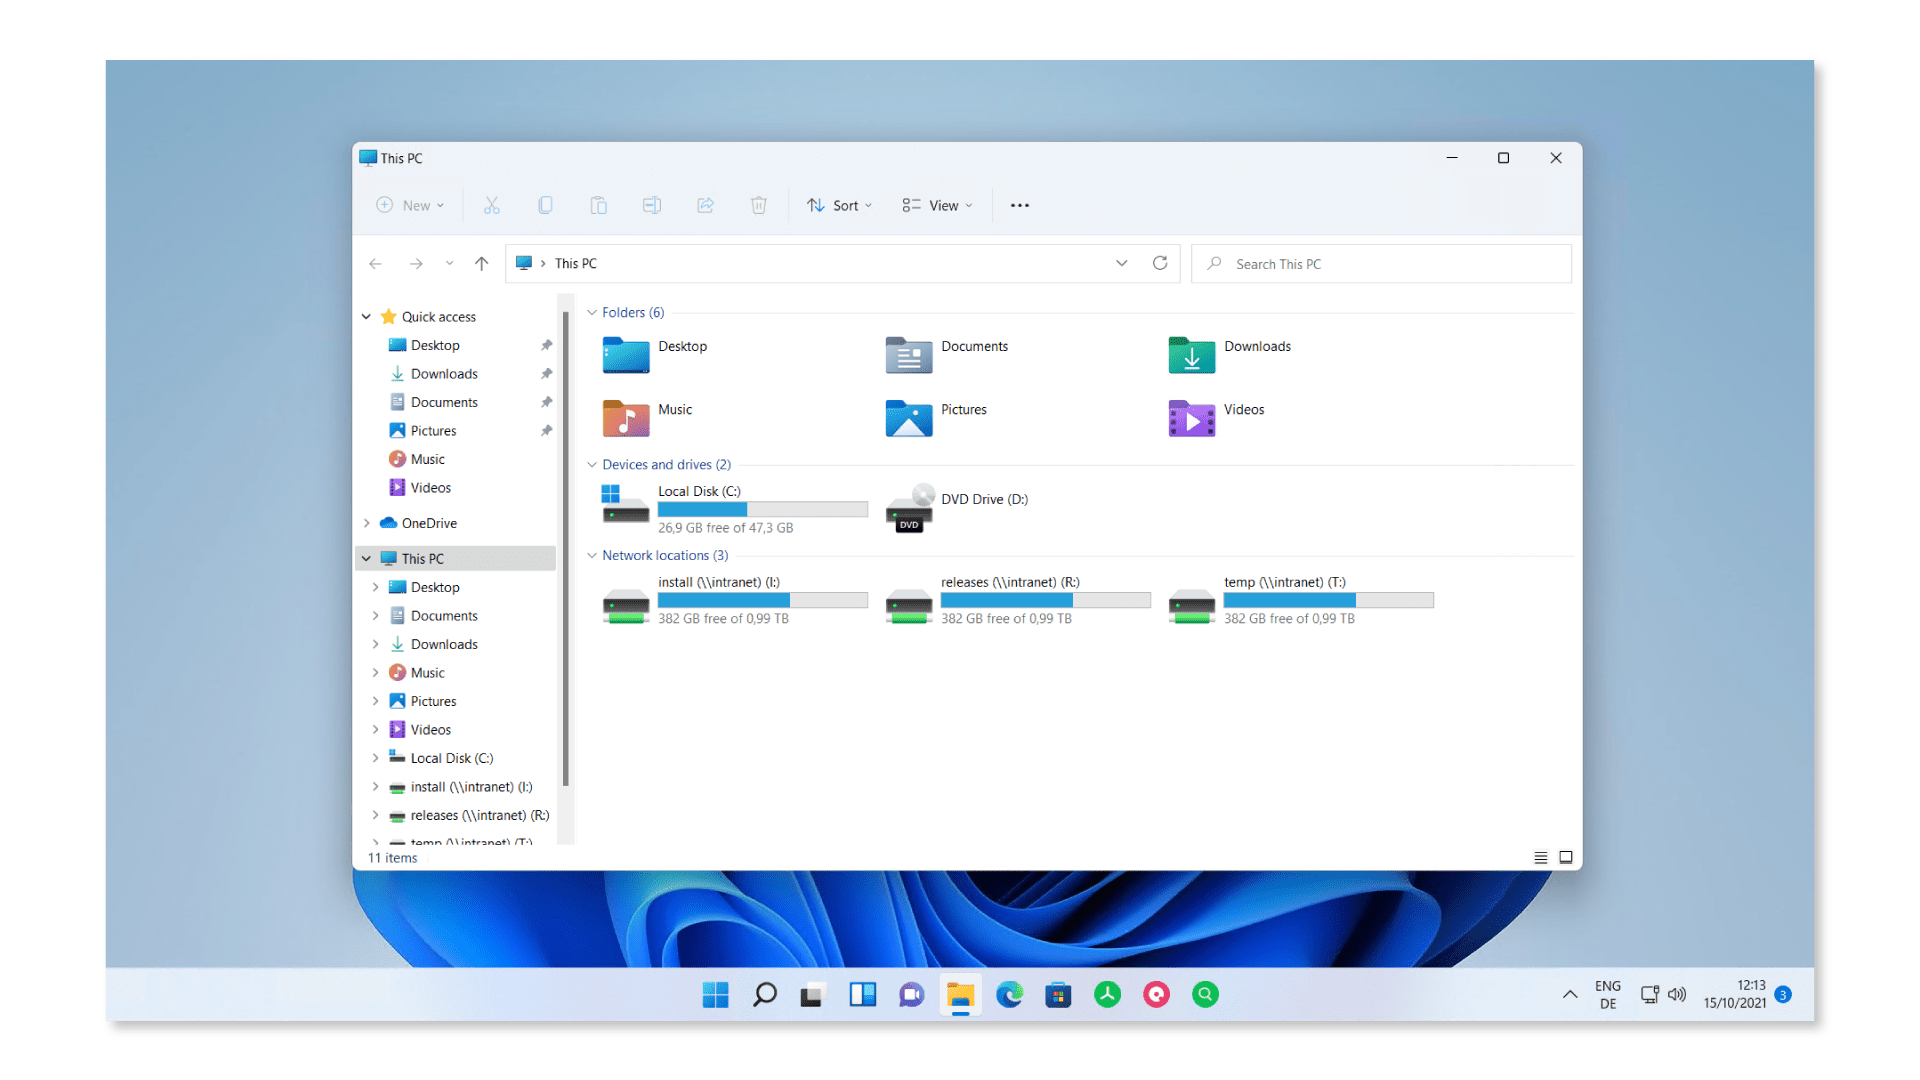This screenshot has height=1080, width=1920.
Task: Open Microsoft Edge from the taskbar
Action: click(1009, 994)
